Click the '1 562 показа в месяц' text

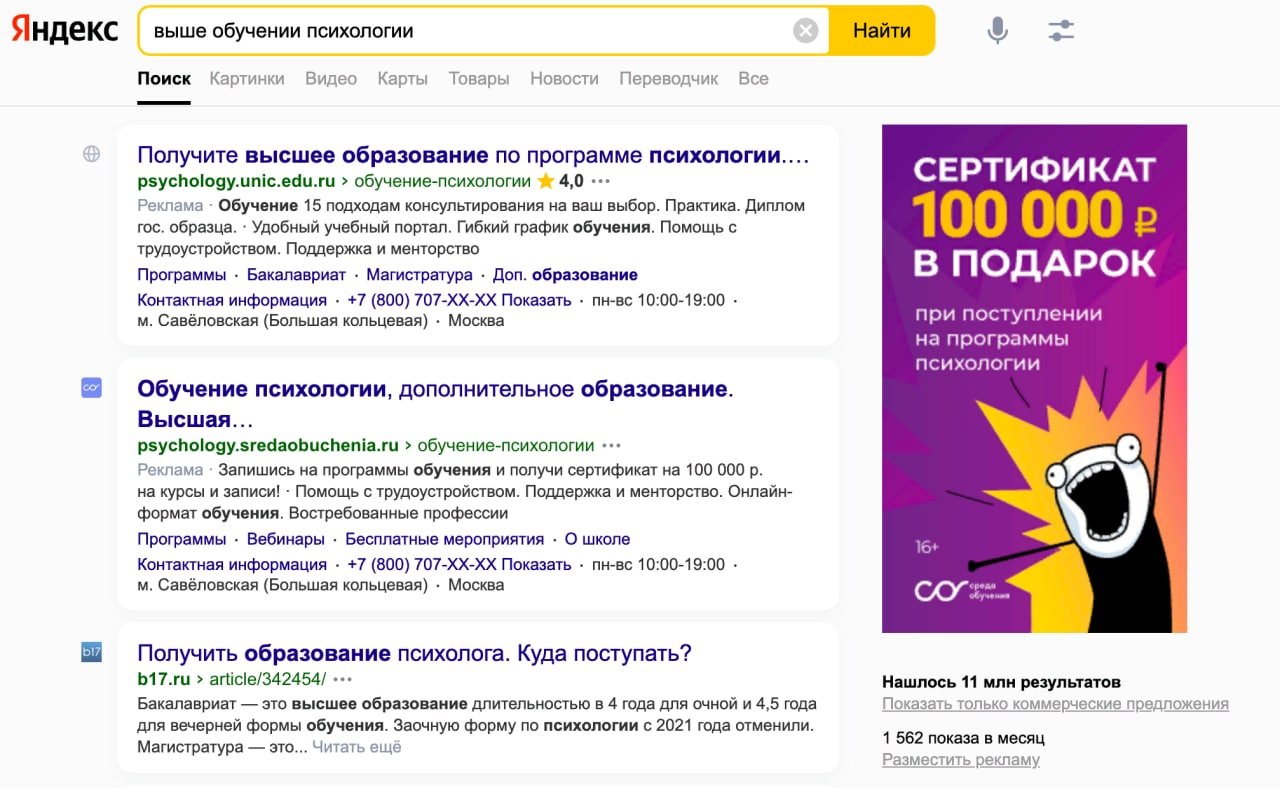pos(963,738)
